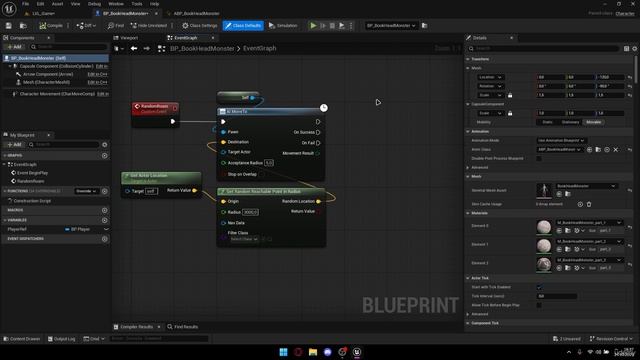
Task: Open My Blueprint settings gear icon
Action: pos(105,144)
